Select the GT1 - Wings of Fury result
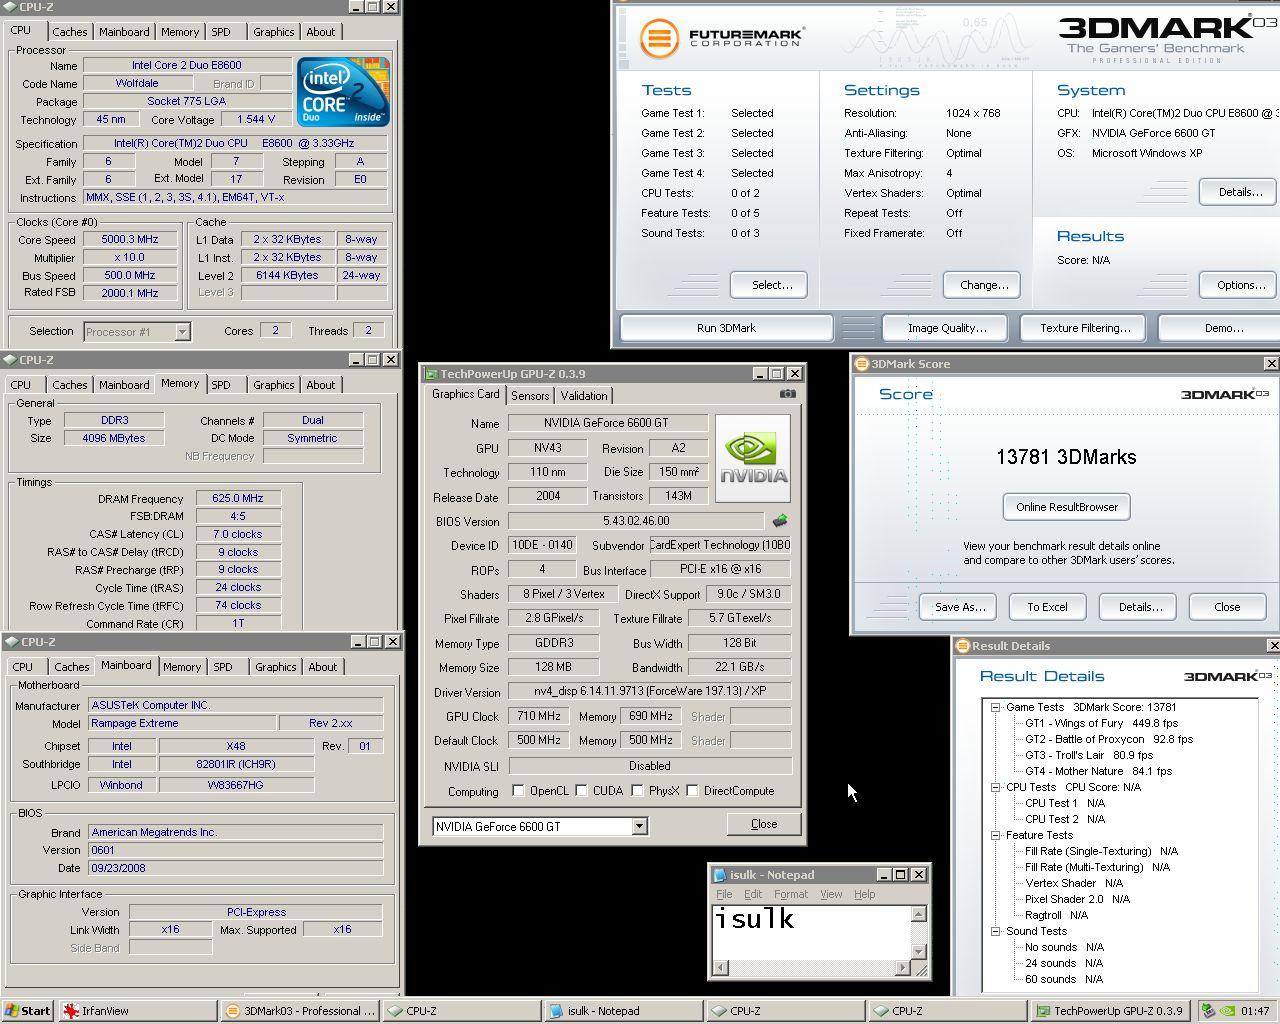This screenshot has width=1280, height=1024. pyautogui.click(x=1101, y=723)
